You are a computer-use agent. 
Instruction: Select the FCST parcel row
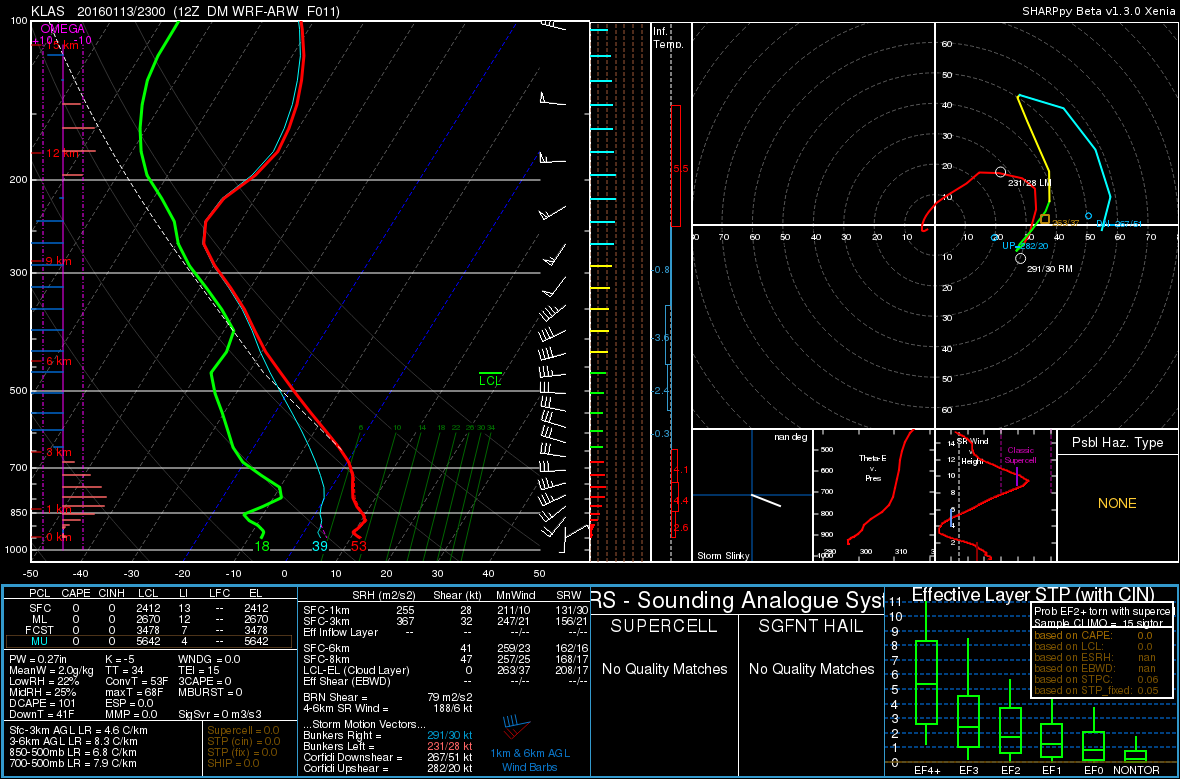click(150, 630)
